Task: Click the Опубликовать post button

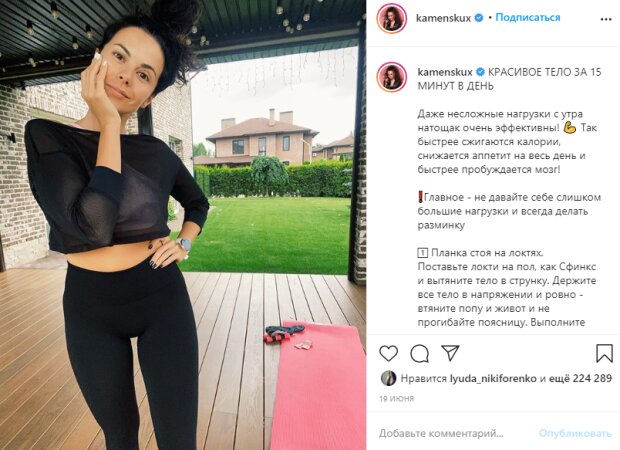Action: pos(575,433)
